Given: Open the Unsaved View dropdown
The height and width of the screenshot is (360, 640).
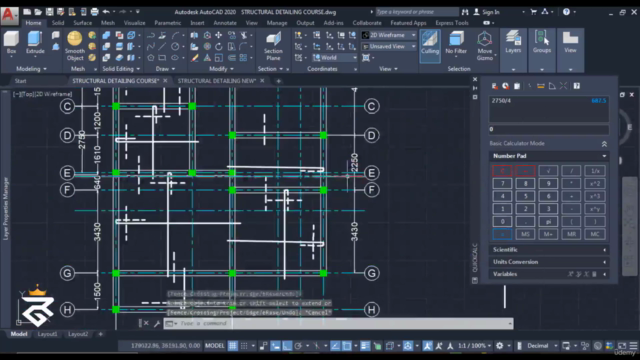Looking at the screenshot, I should 389,47.
